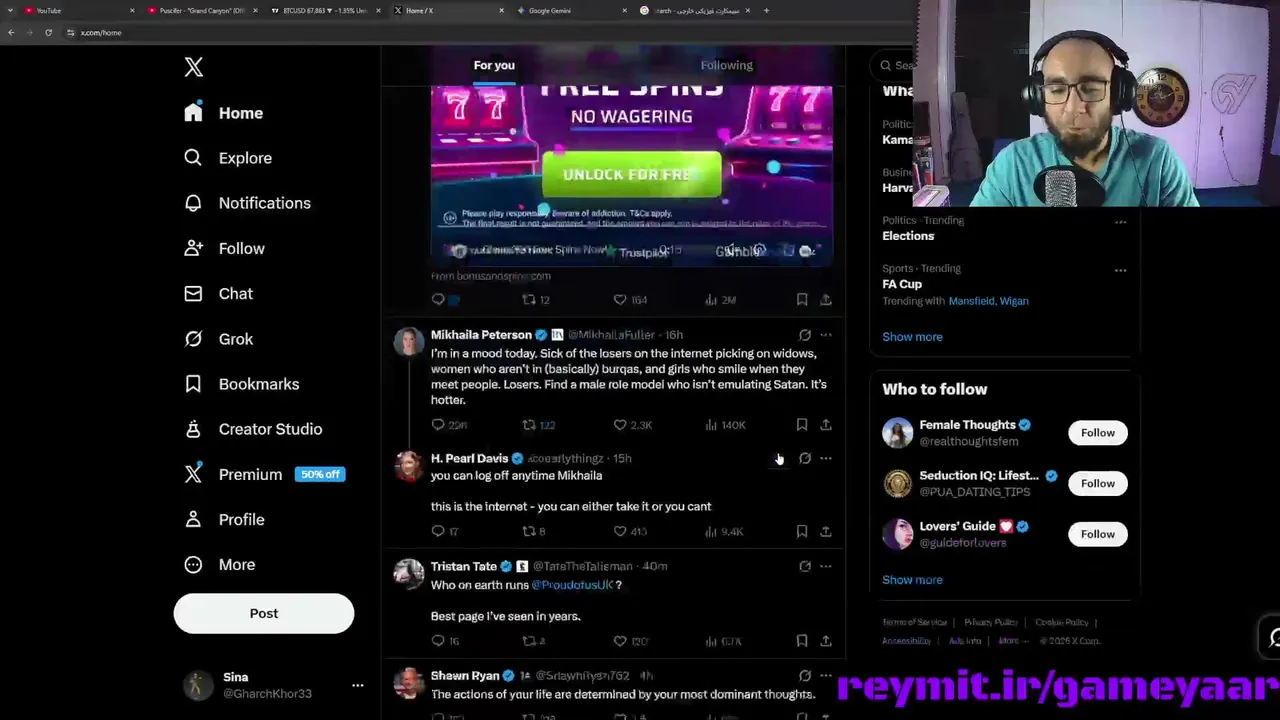Open Explore page
The width and height of the screenshot is (1280, 720).
click(x=228, y=158)
